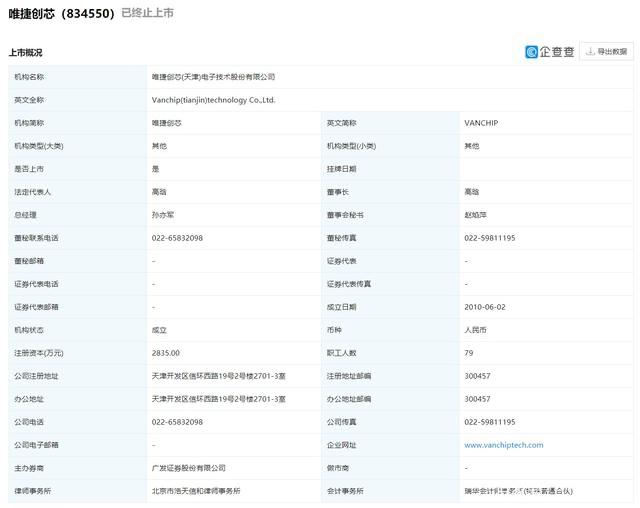Image resolution: width=640 pixels, height=508 pixels.
Task: Click the 机构简称 value 唯捷创芯
Action: [167, 123]
